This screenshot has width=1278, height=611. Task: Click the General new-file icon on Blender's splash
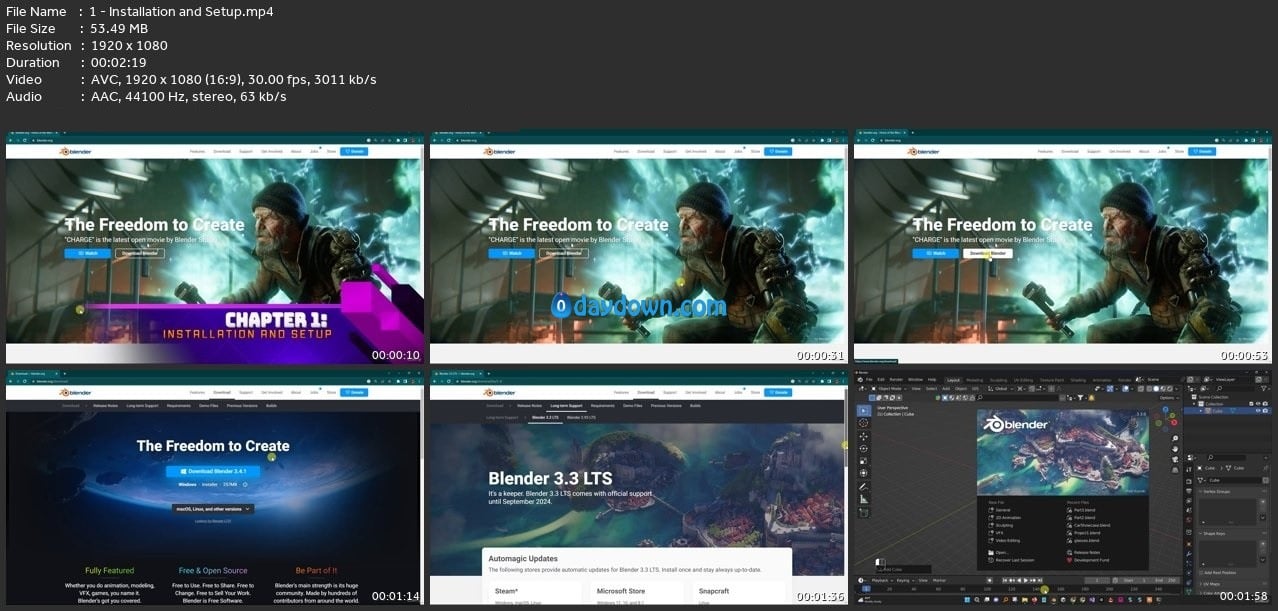pyautogui.click(x=990, y=510)
